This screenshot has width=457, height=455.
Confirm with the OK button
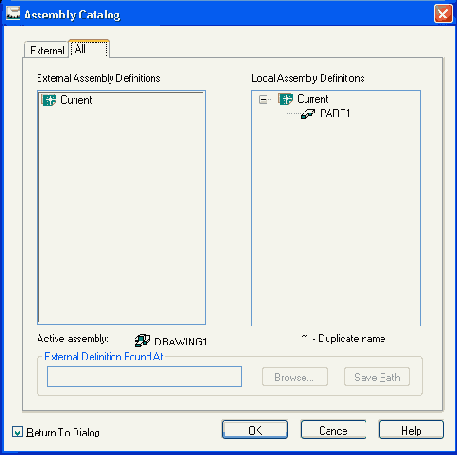point(255,430)
